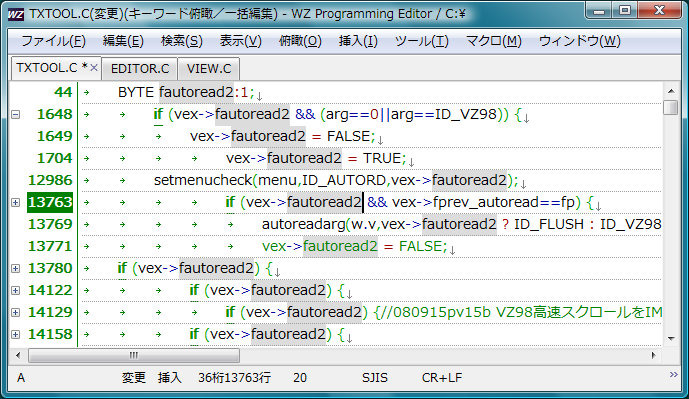The height and width of the screenshot is (399, 689).
Task: Click 'BYTE' on line 44
Action: point(136,92)
